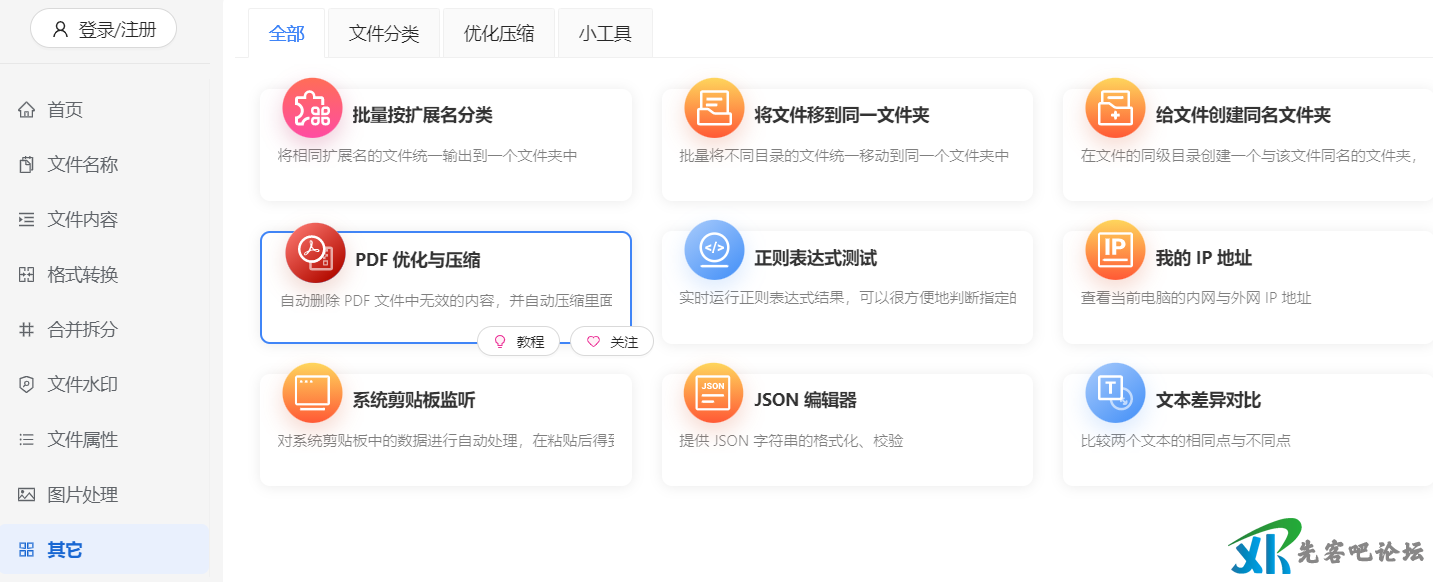Click the create same-name folder icon
This screenshot has height=582, width=1433.
(1115, 108)
